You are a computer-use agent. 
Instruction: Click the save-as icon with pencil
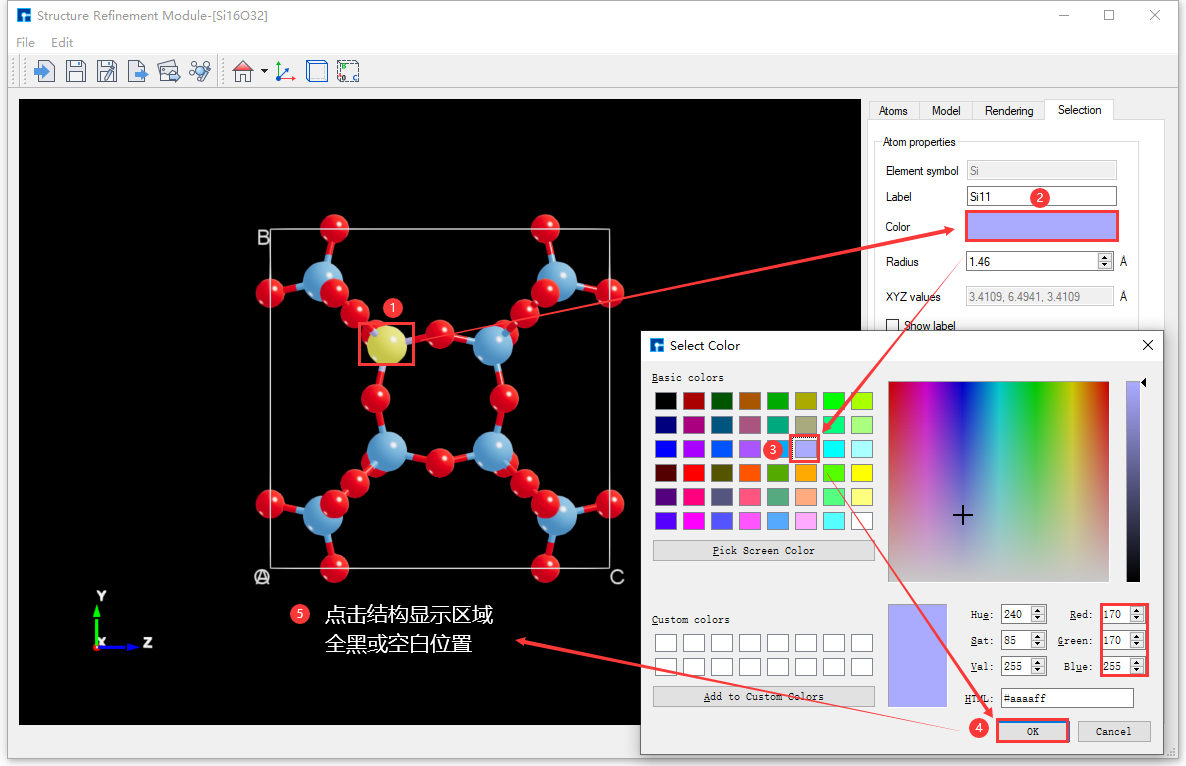(107, 71)
